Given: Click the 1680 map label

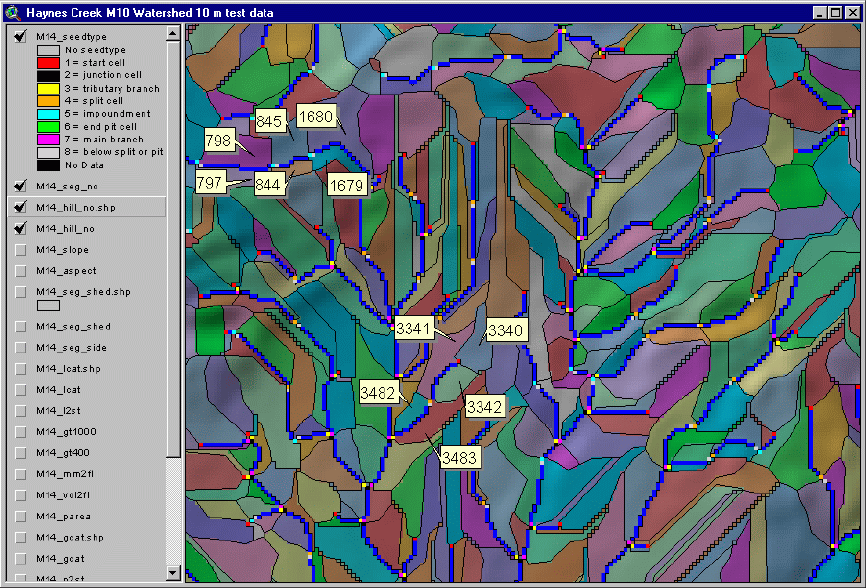Looking at the screenshot, I should click(316, 116).
